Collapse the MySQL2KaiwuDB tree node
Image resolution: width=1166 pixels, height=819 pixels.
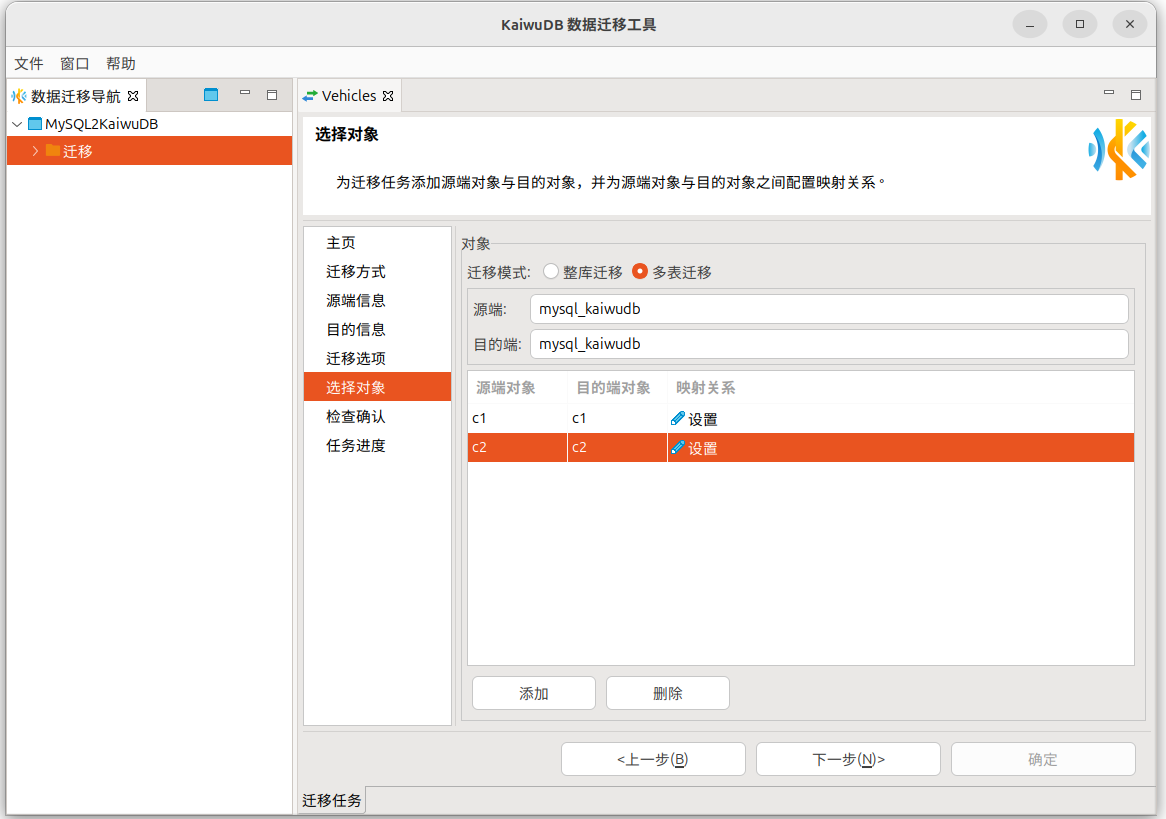click(x=17, y=125)
